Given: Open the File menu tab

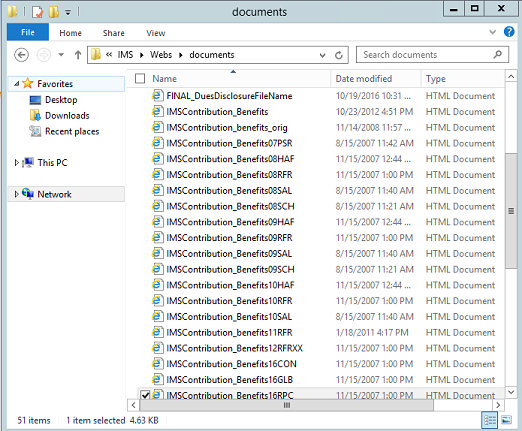Looking at the screenshot, I should pos(28,32).
